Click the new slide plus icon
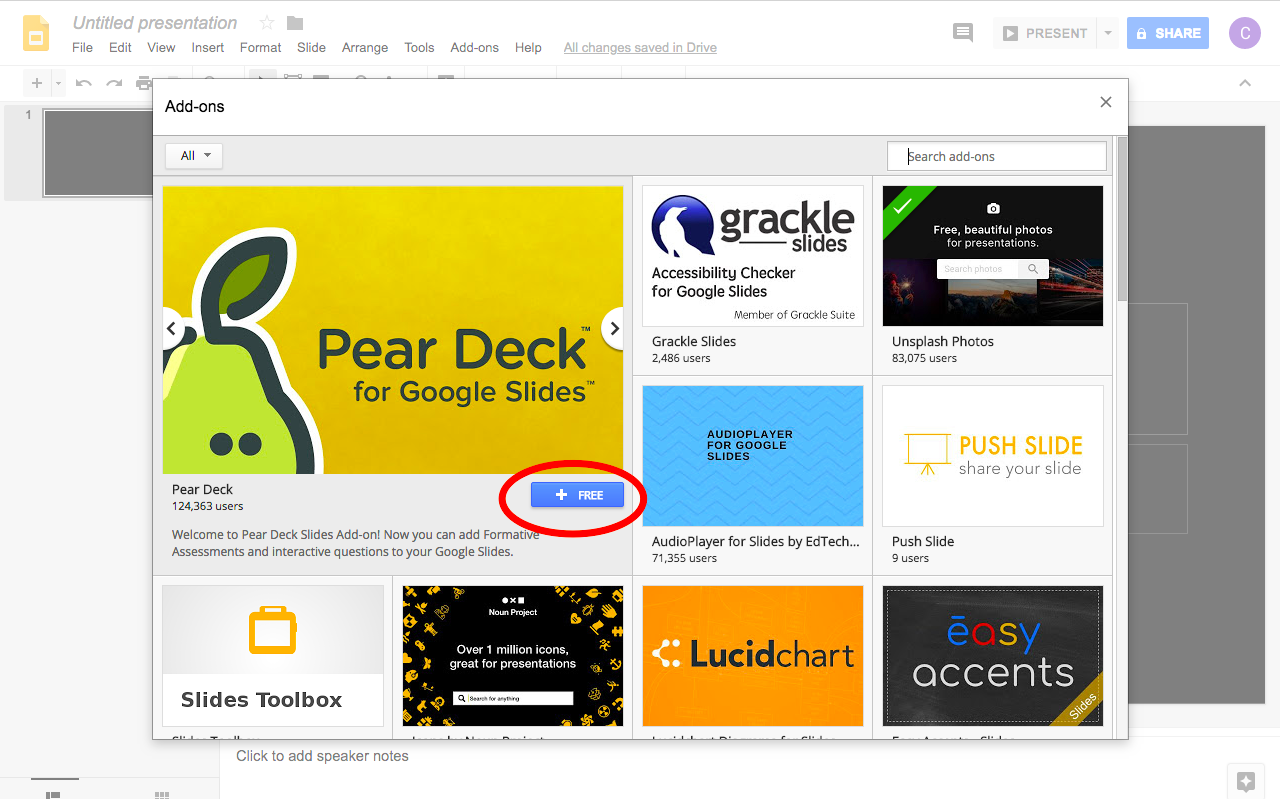The width and height of the screenshot is (1280, 799). coord(37,83)
